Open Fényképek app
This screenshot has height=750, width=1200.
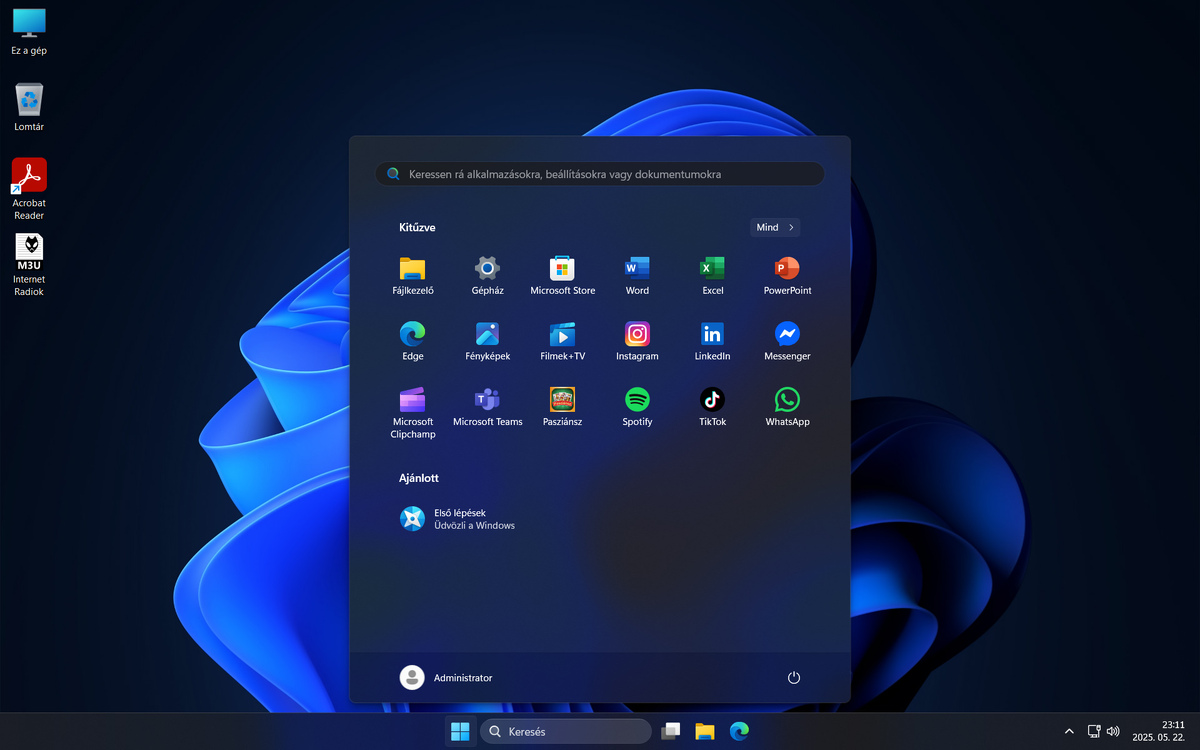487,341
